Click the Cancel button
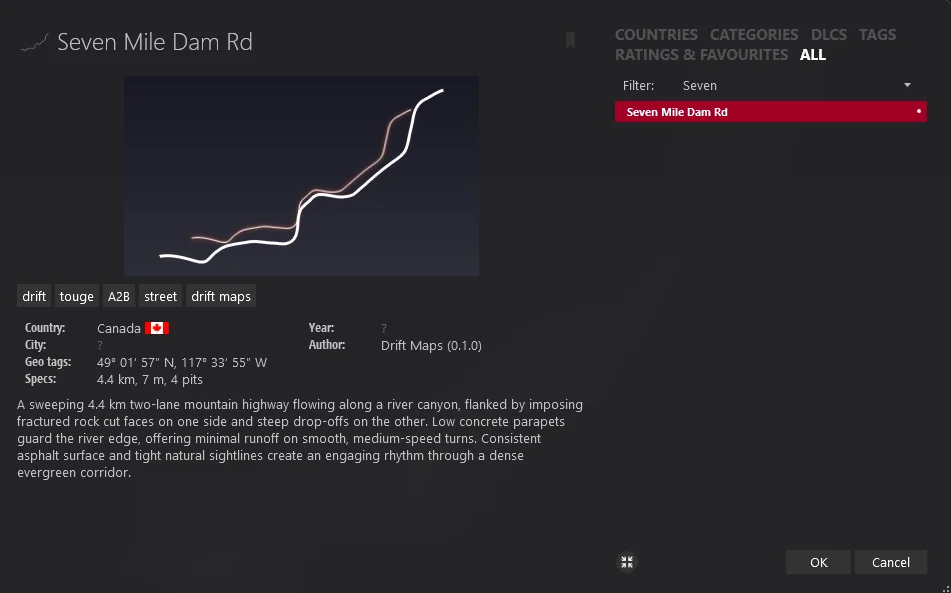951x593 pixels. click(x=890, y=562)
